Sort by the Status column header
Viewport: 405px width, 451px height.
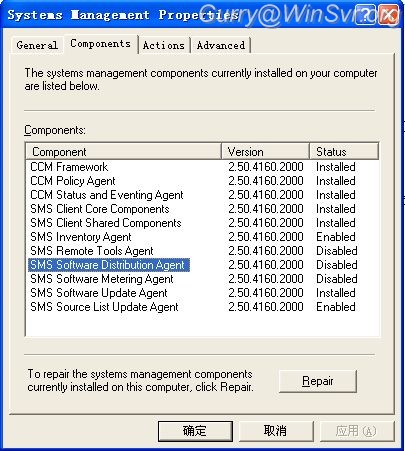[x=344, y=152]
